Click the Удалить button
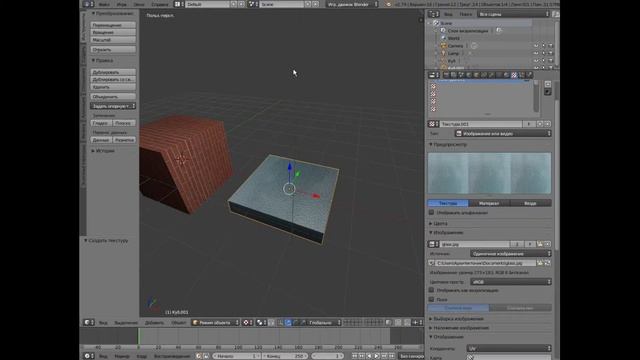This screenshot has width=640, height=360. click(x=113, y=87)
